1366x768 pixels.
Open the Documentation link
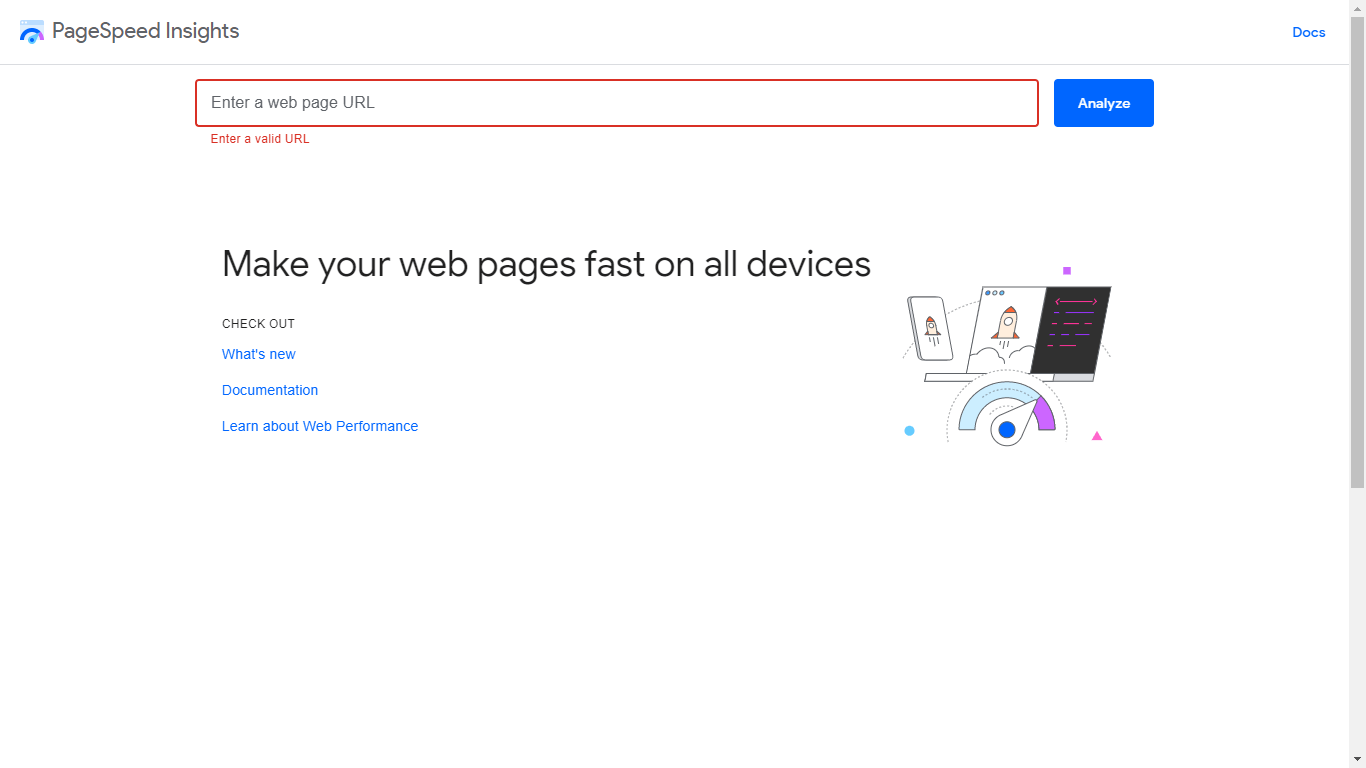tap(270, 390)
